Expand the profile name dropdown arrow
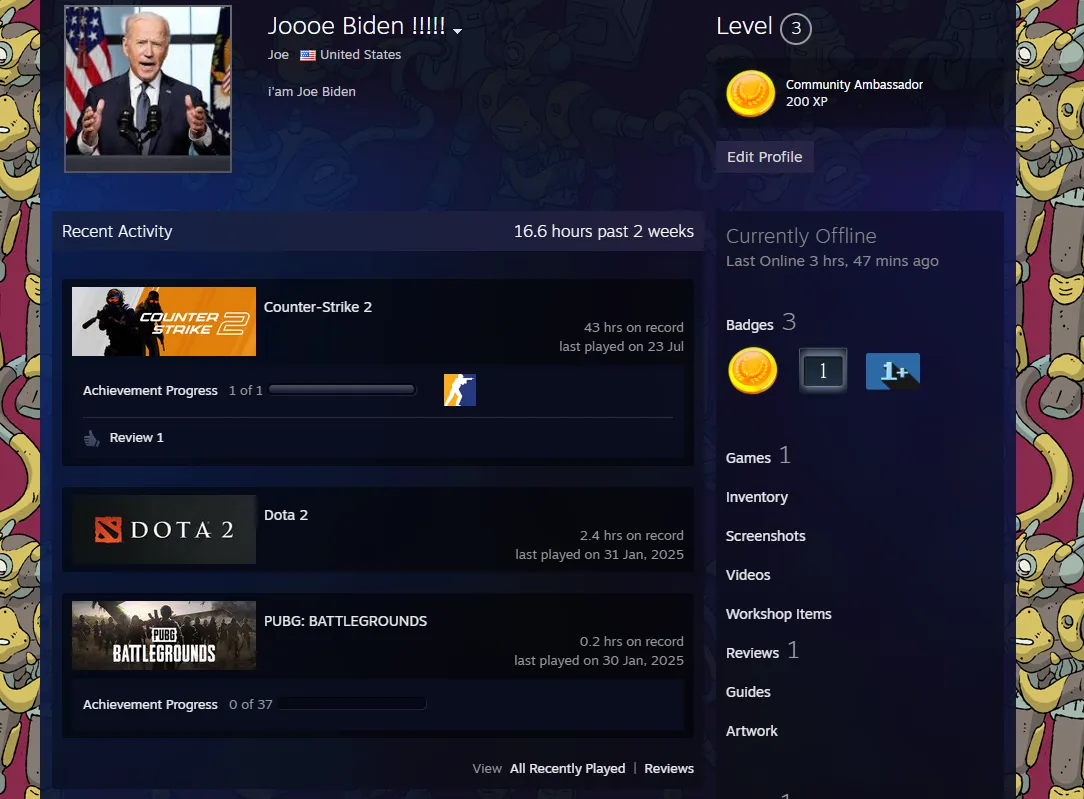The height and width of the screenshot is (799, 1084). [x=457, y=31]
